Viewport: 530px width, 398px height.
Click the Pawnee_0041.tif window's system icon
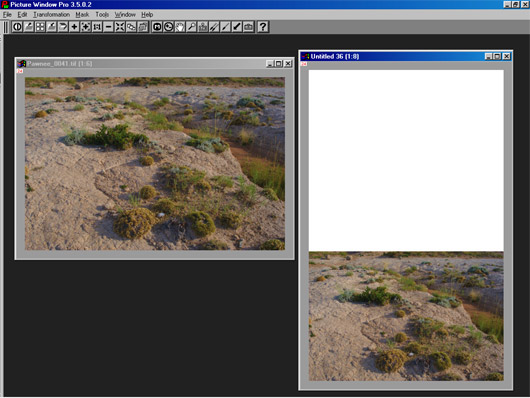(22, 64)
